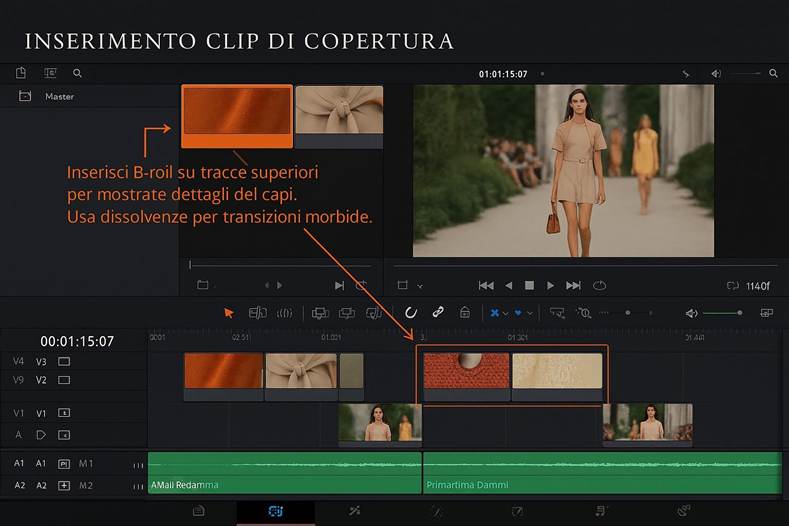Select the Primartima Dammi audio clip
Image resolution: width=789 pixels, height=526 pixels.
602,472
